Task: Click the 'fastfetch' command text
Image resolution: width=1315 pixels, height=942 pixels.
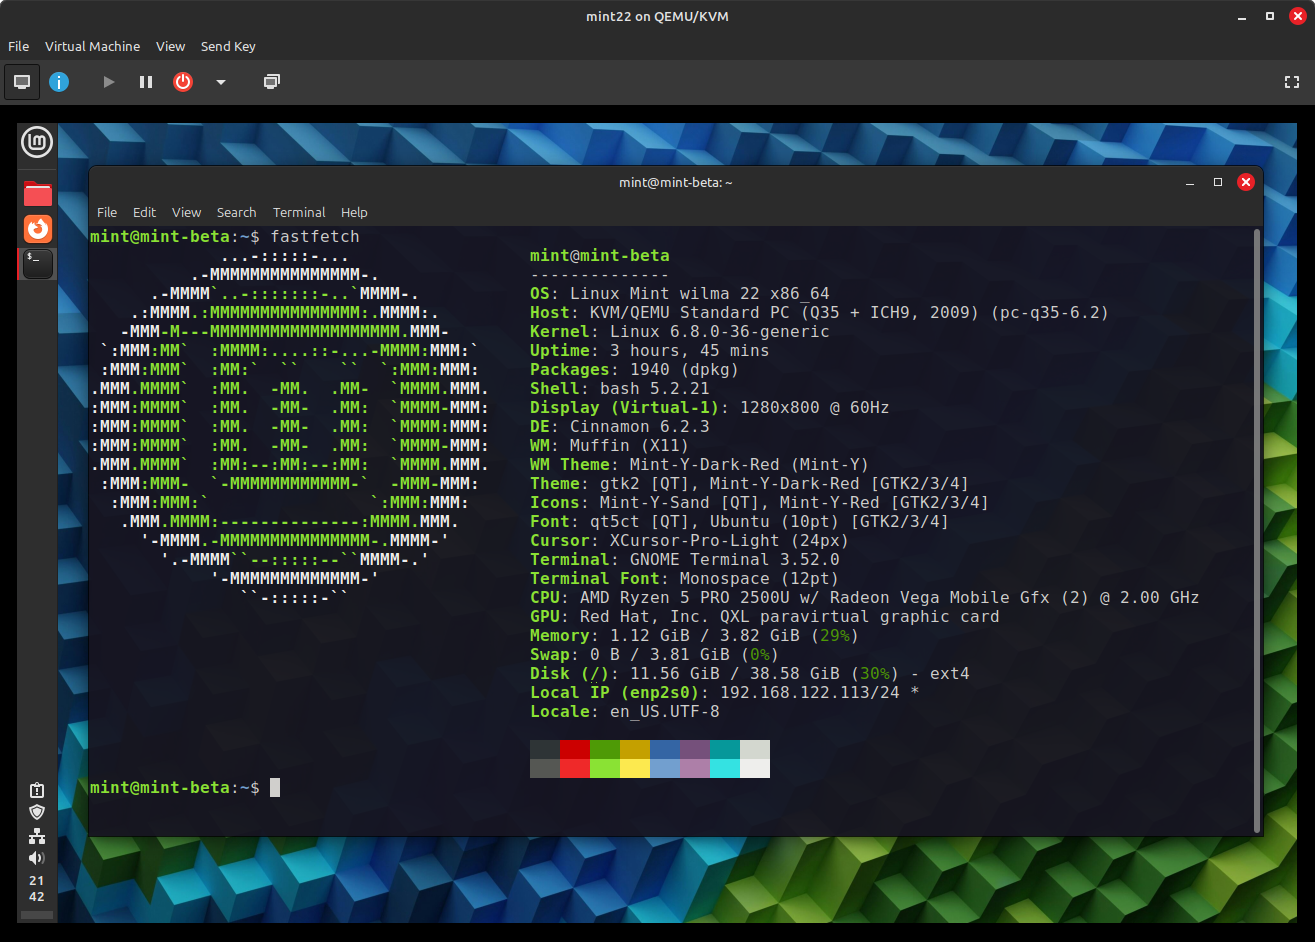Action: pyautogui.click(x=314, y=236)
